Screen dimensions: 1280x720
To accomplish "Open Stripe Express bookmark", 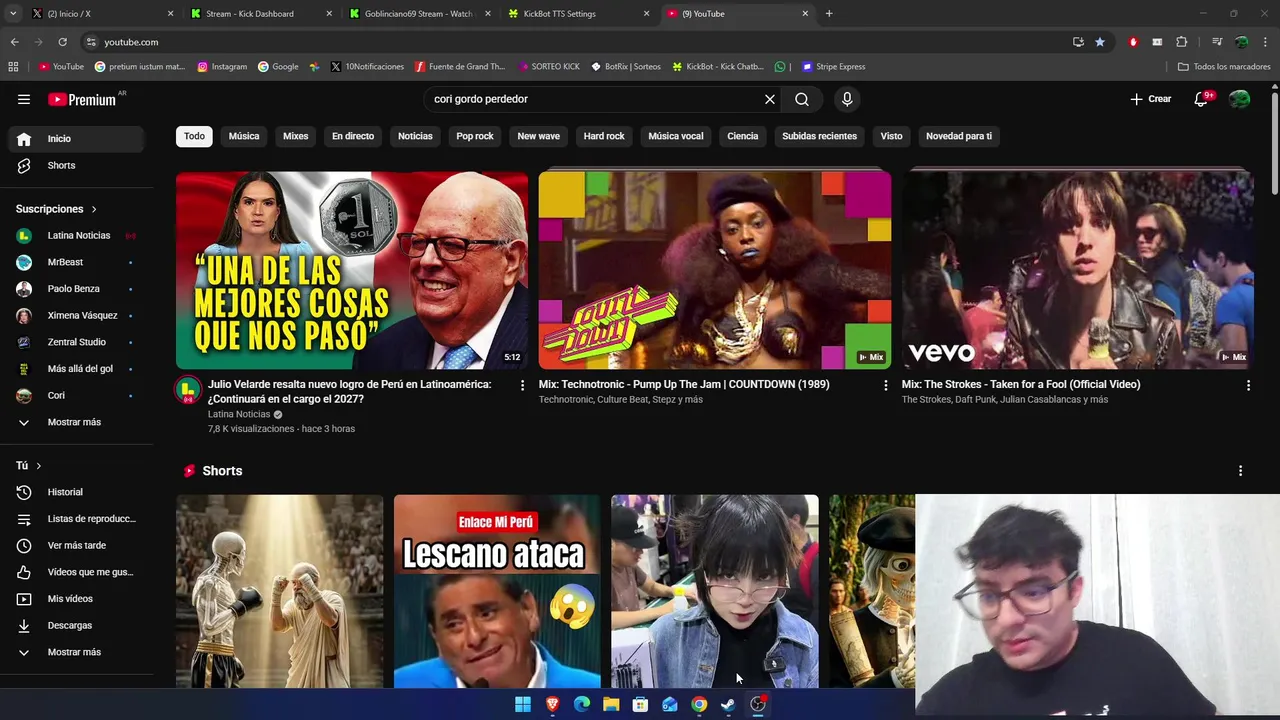I will (x=833, y=67).
